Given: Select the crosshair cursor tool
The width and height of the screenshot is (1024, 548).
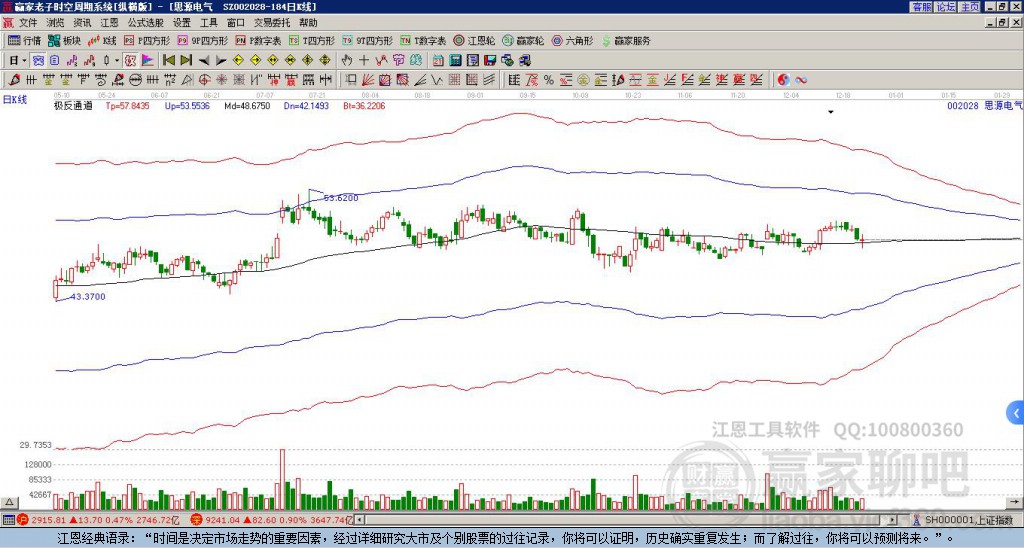Looking at the screenshot, I should pos(364,61).
